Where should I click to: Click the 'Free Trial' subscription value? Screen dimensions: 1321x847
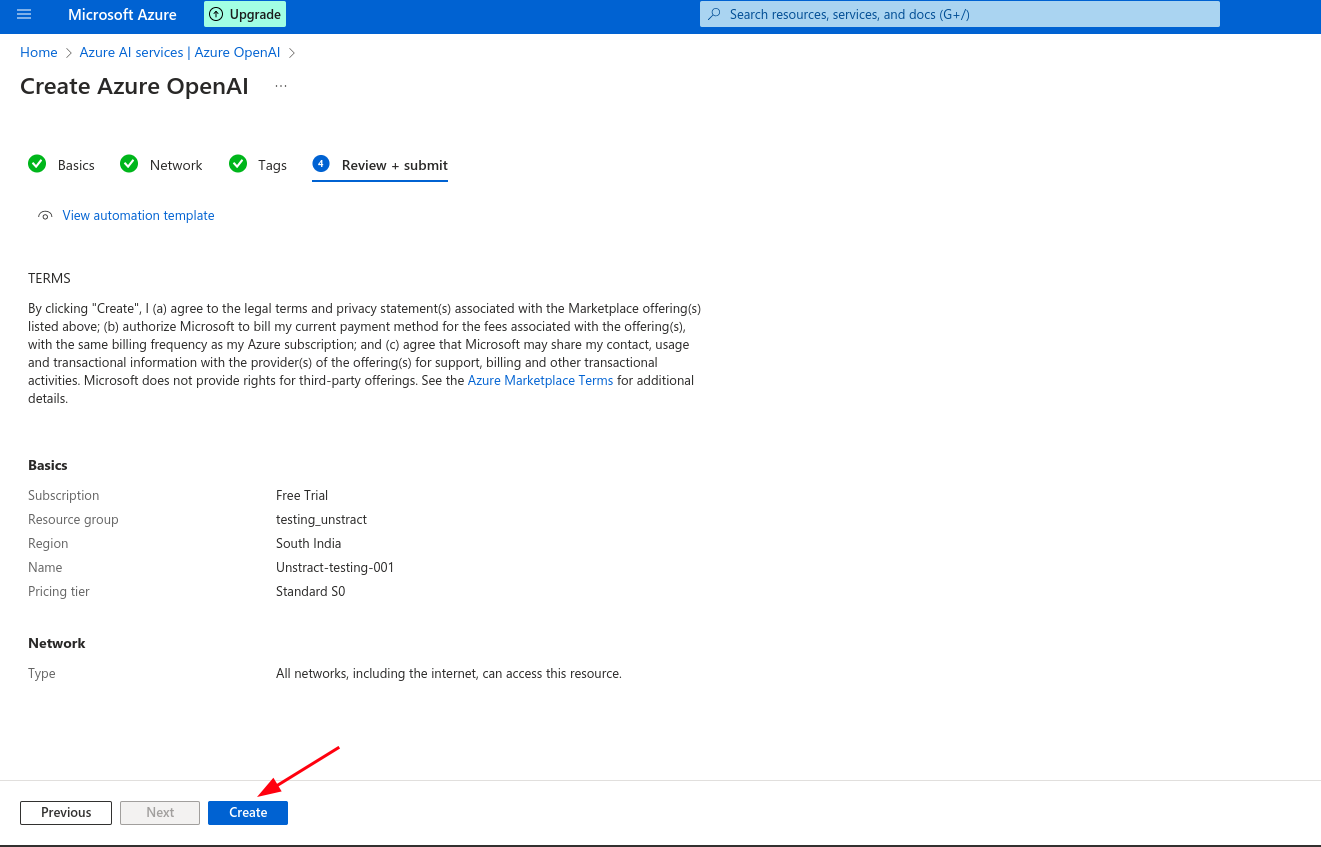tap(302, 495)
